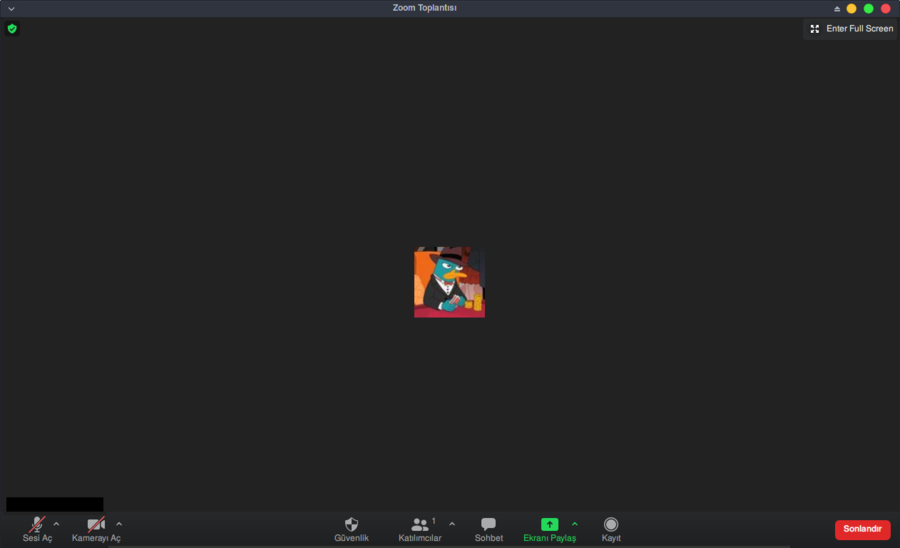
Task: Start recording with Kayıt
Action: [x=611, y=529]
